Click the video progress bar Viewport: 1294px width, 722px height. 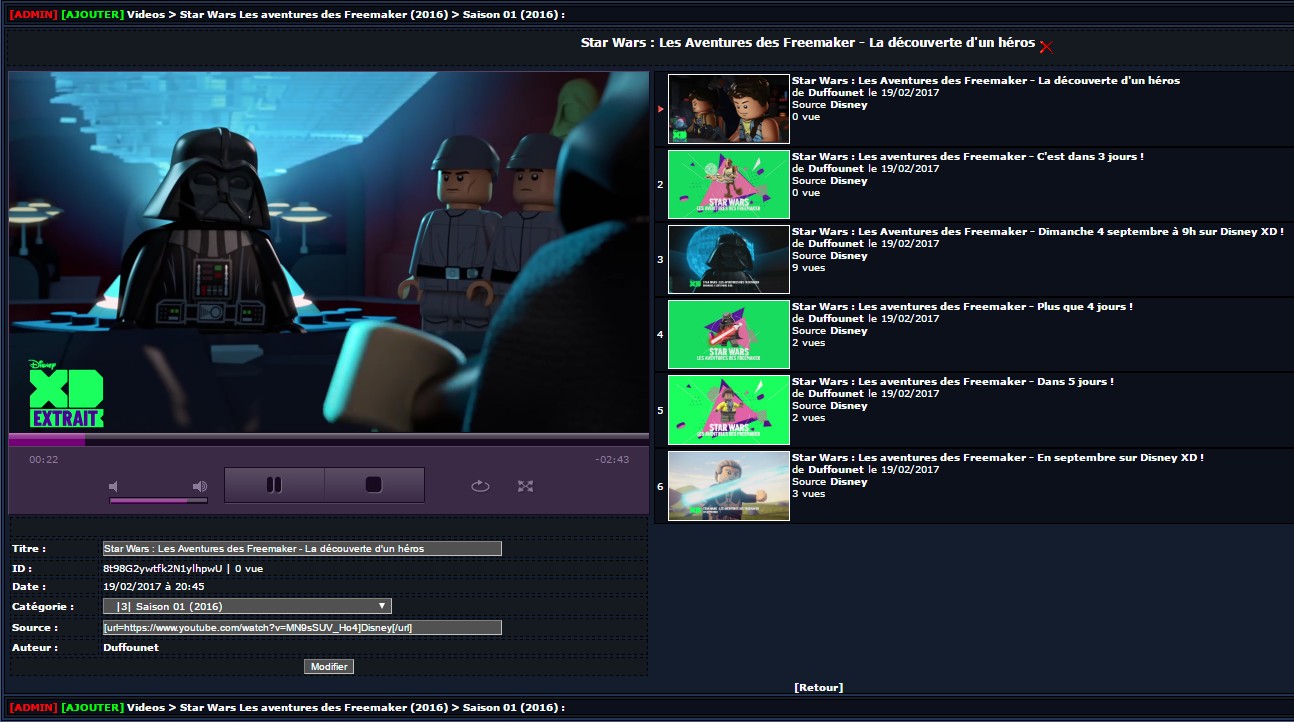click(x=328, y=438)
